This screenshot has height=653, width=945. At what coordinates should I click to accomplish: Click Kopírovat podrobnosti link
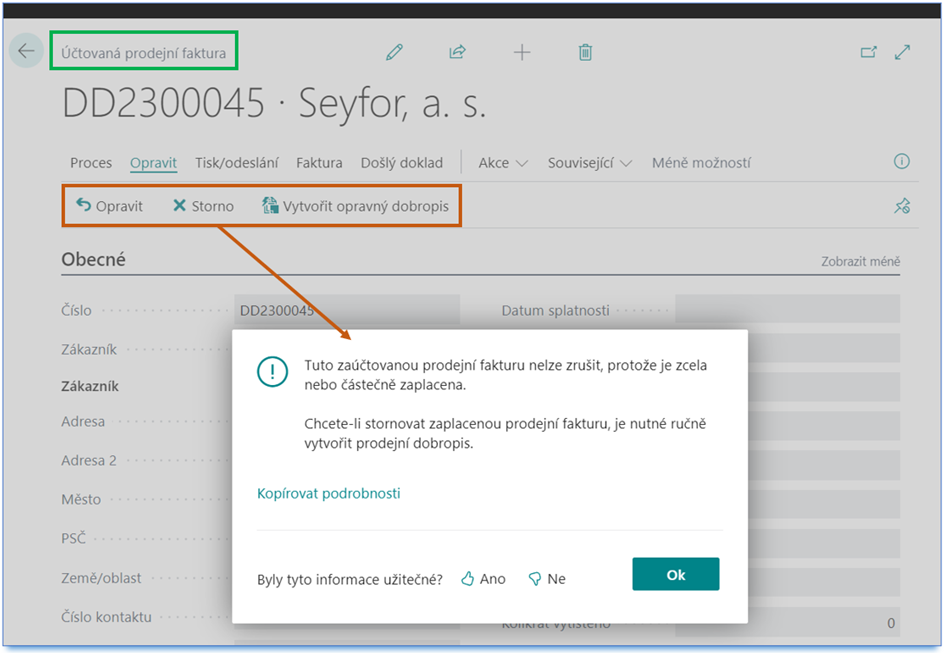click(328, 493)
